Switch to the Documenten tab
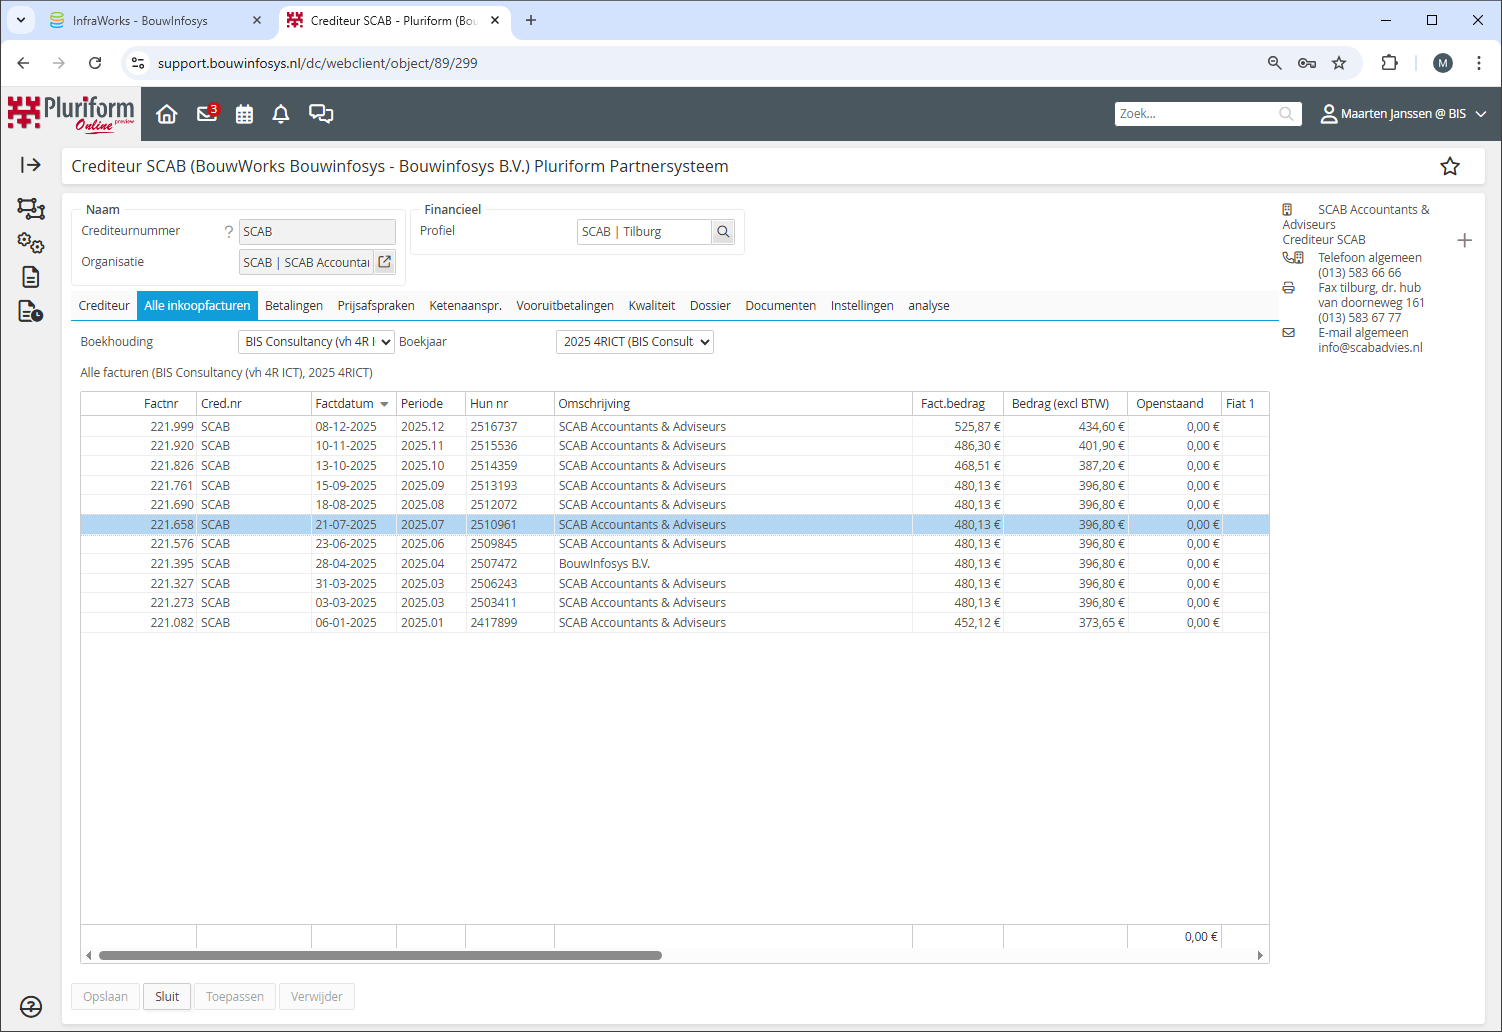The height and width of the screenshot is (1032, 1502). (780, 306)
